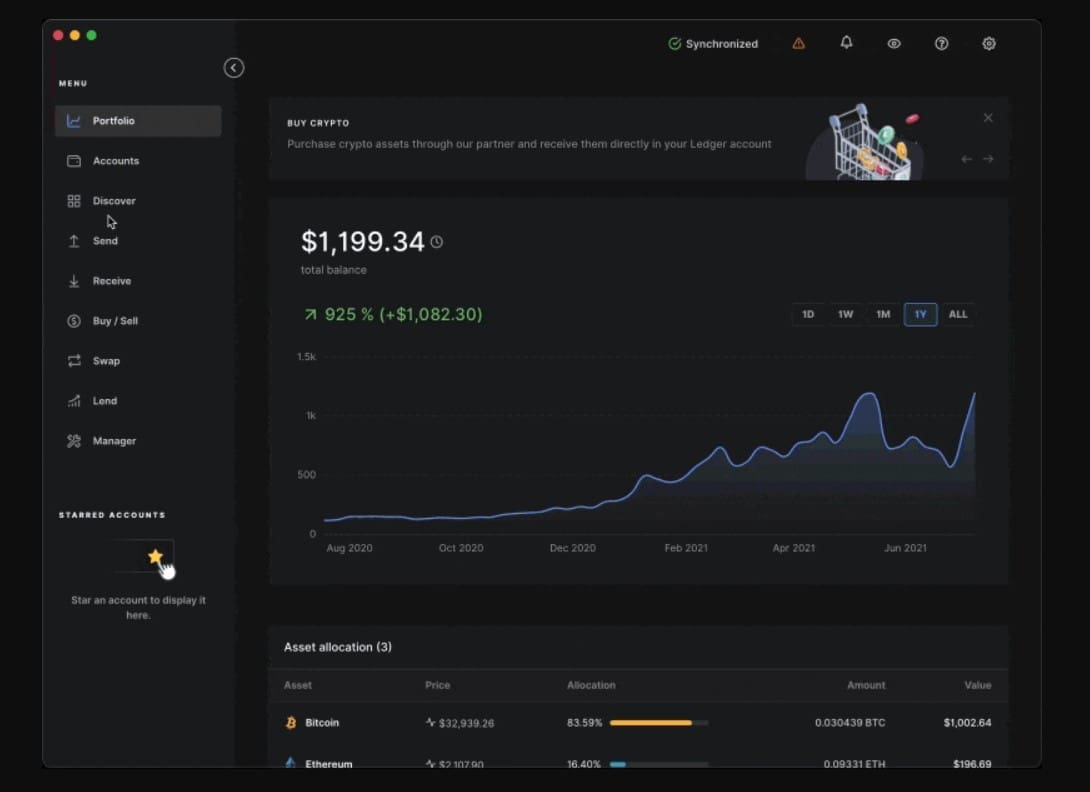The width and height of the screenshot is (1090, 792).
Task: Check notifications via the bell icon
Action: click(x=845, y=43)
